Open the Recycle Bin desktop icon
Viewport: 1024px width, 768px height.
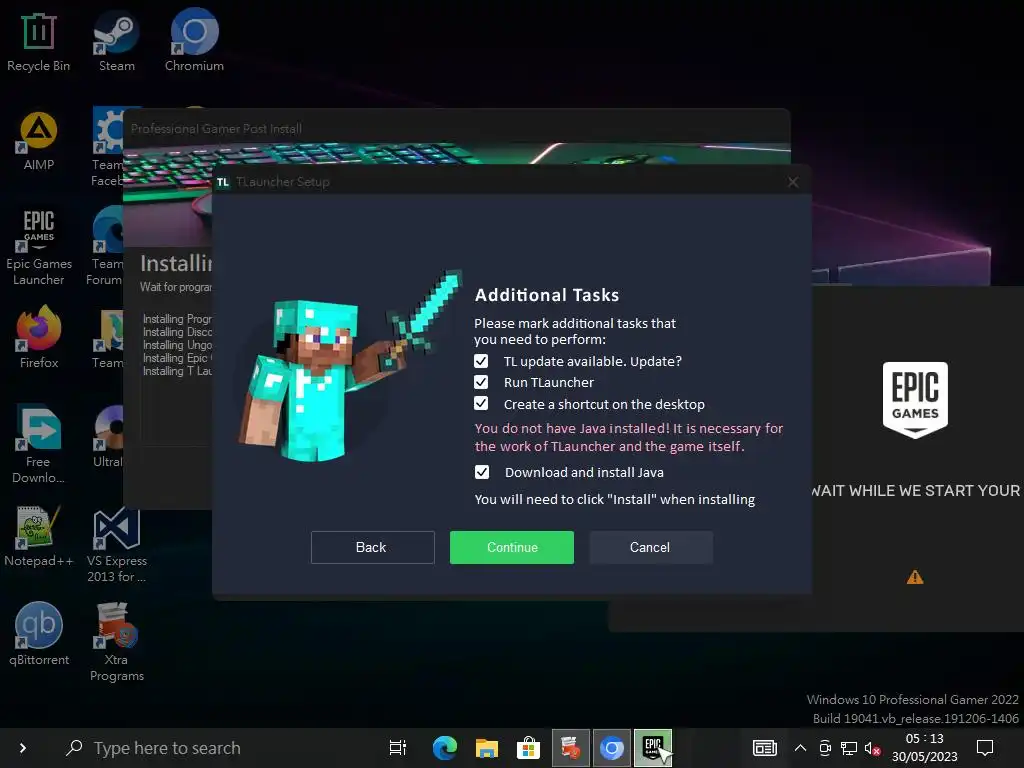pyautogui.click(x=39, y=42)
